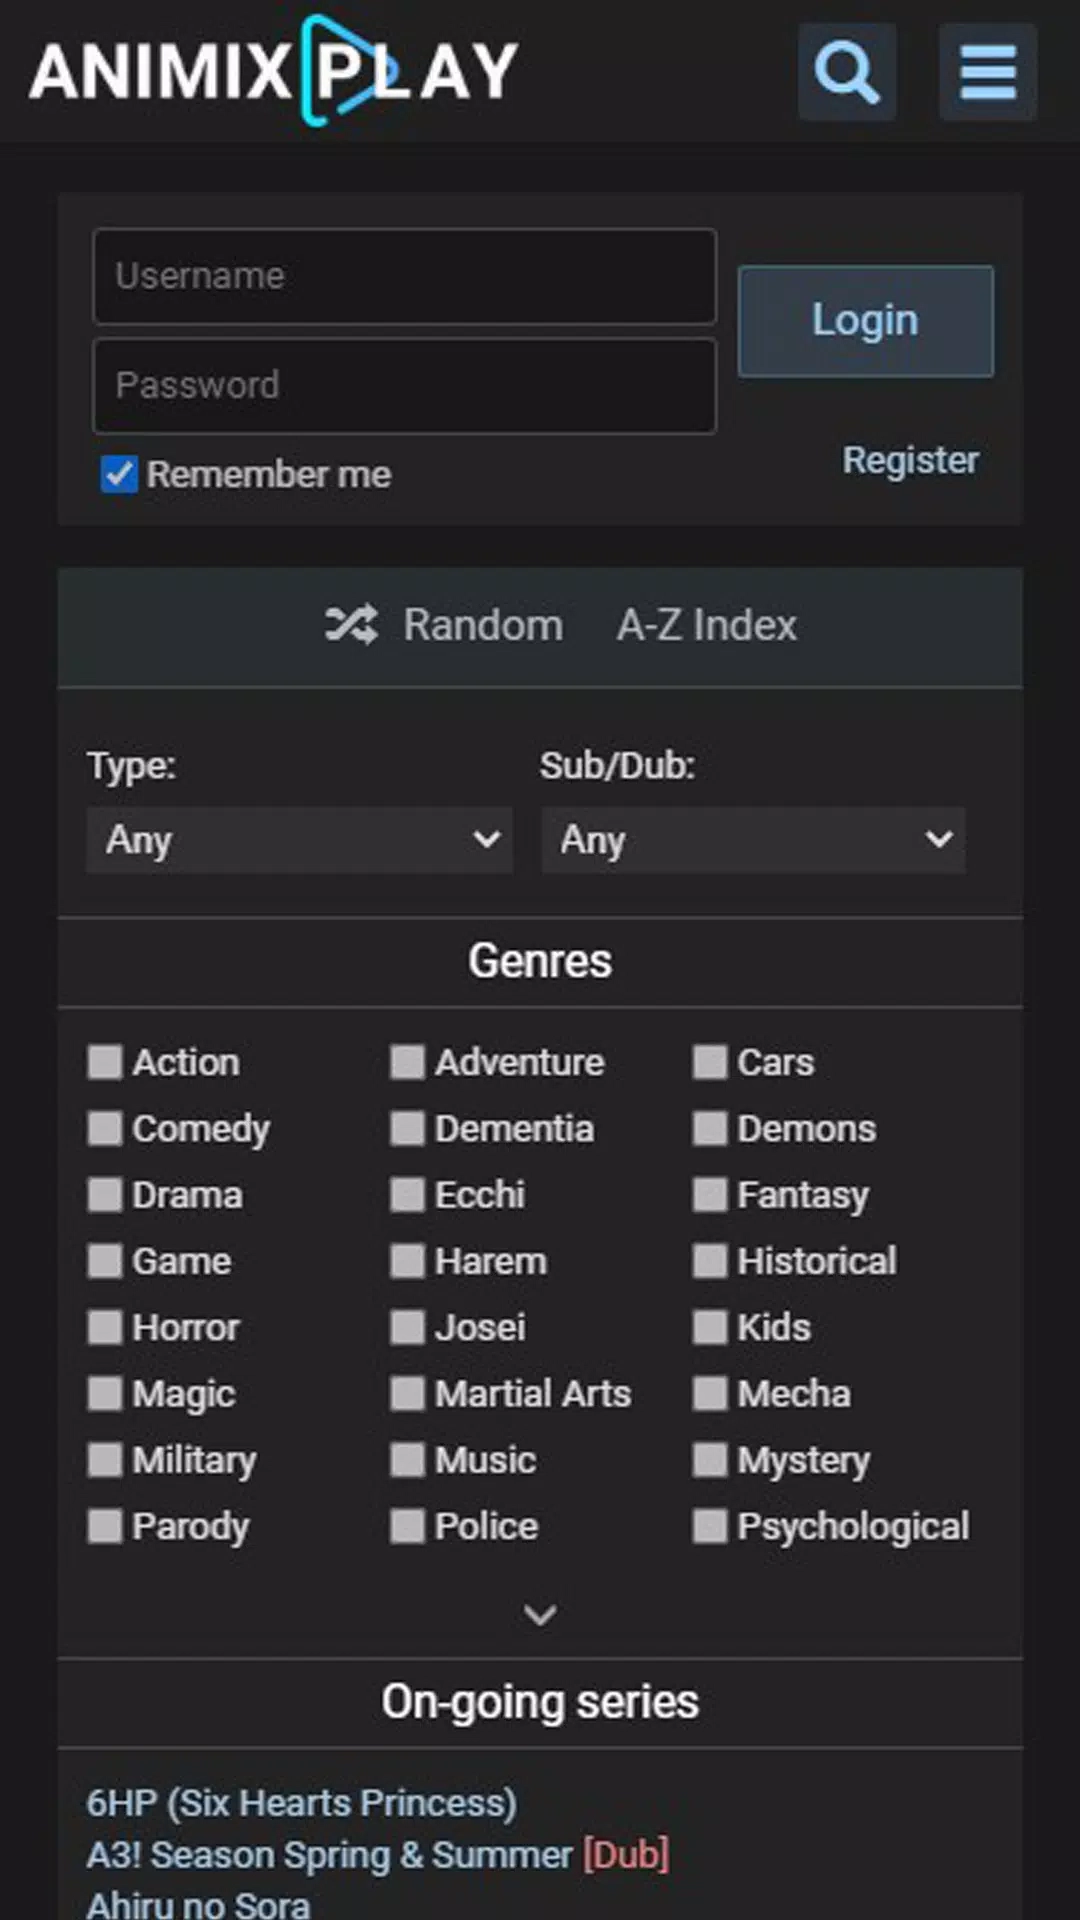Open the Sub/Dub dropdown
This screenshot has width=1080, height=1920.
[753, 840]
